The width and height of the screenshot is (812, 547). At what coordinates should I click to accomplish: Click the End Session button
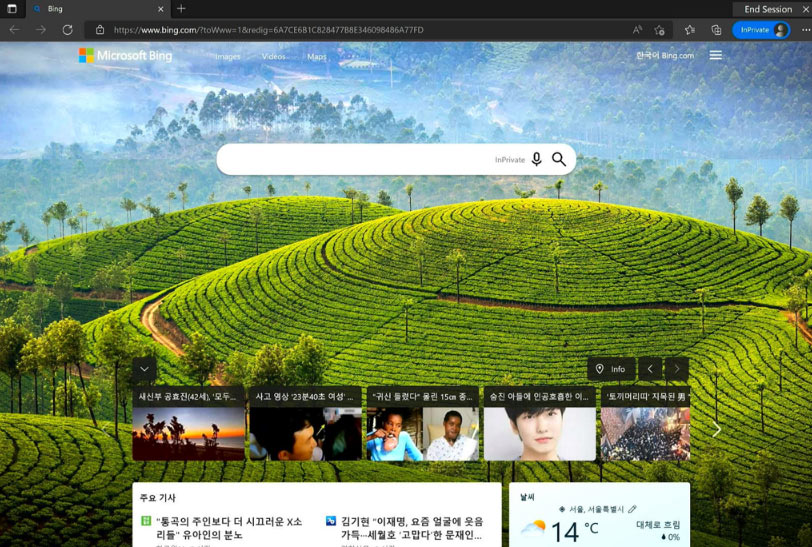tap(768, 9)
